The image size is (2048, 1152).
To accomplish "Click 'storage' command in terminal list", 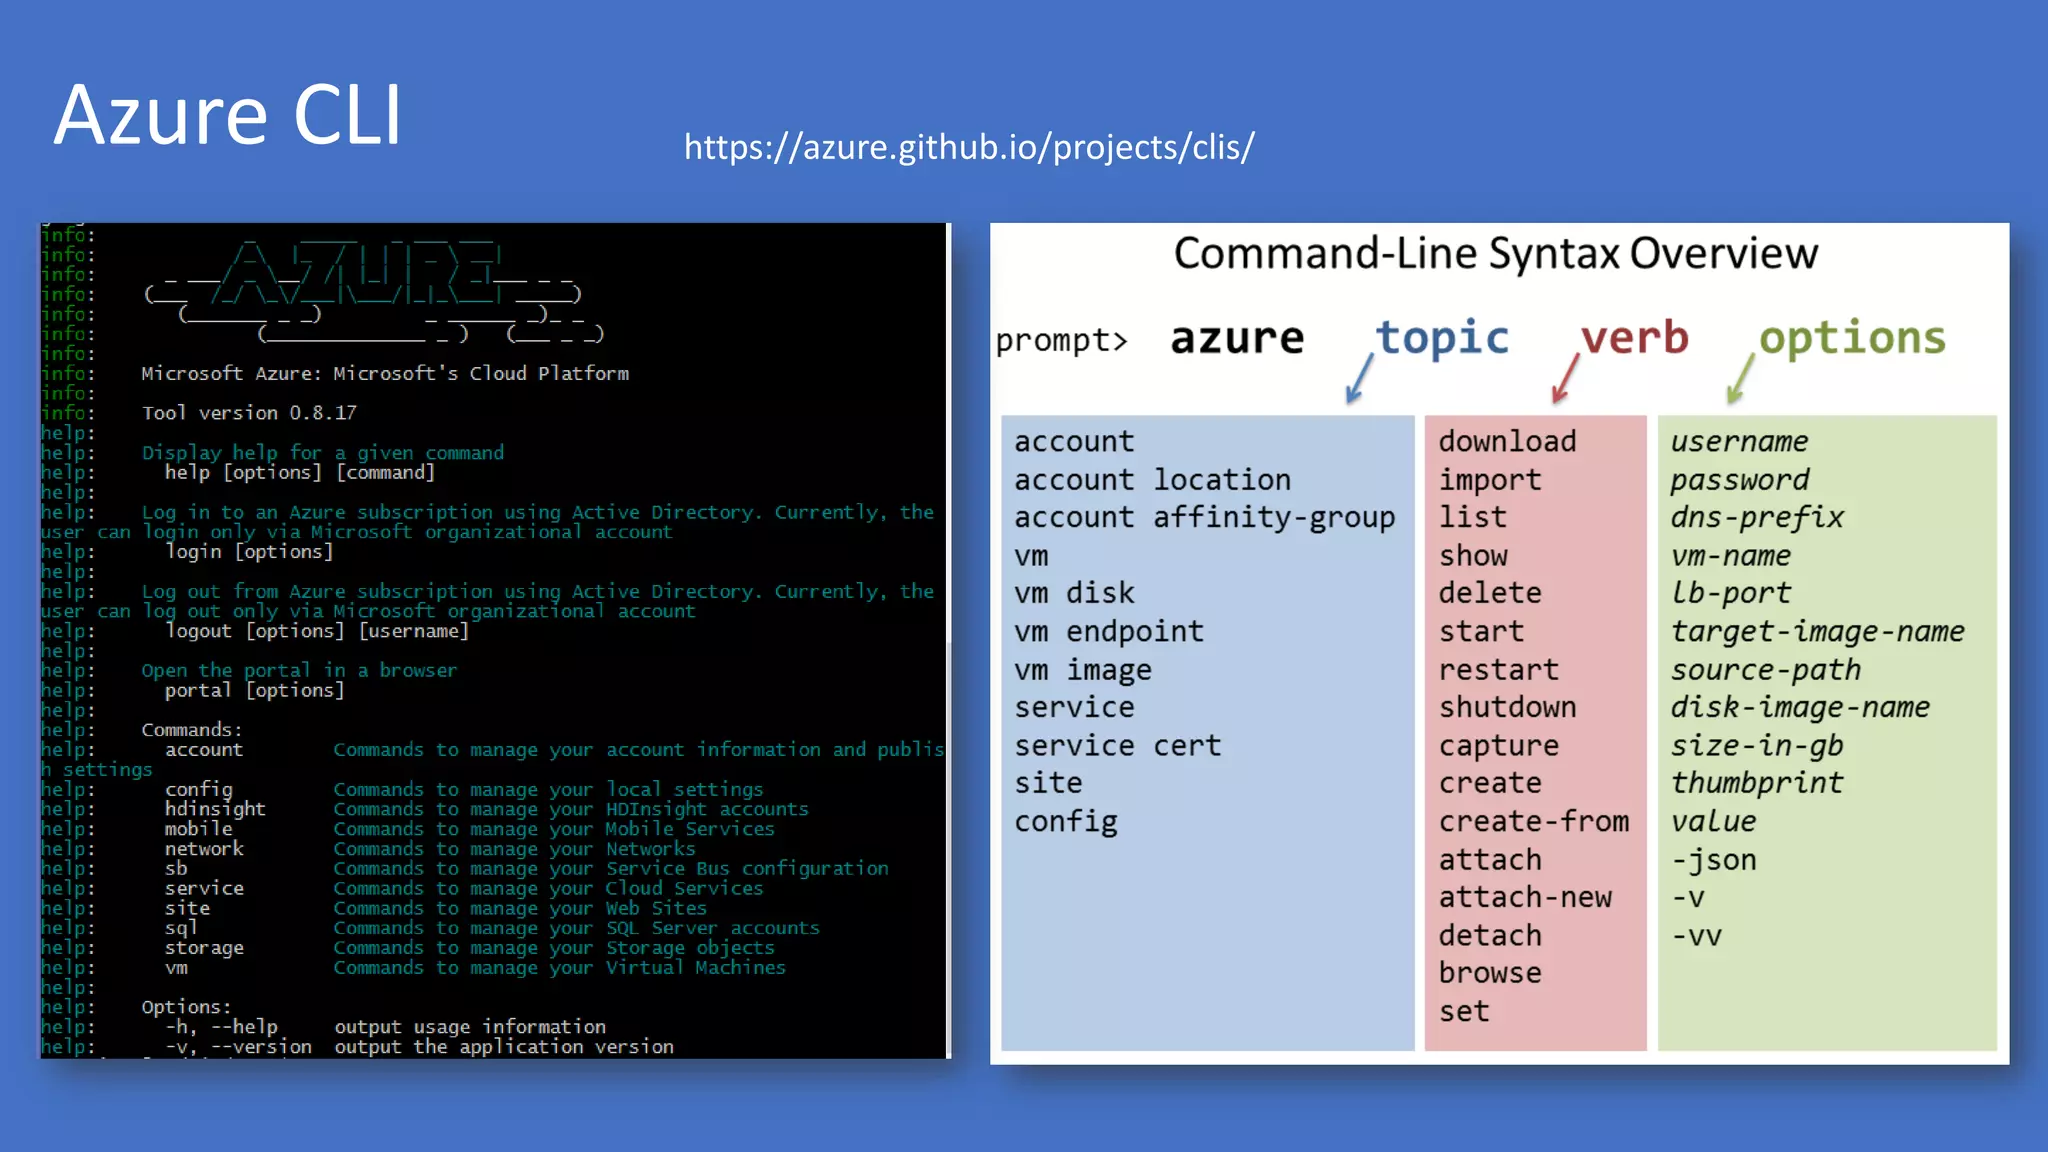I will pyautogui.click(x=204, y=948).
